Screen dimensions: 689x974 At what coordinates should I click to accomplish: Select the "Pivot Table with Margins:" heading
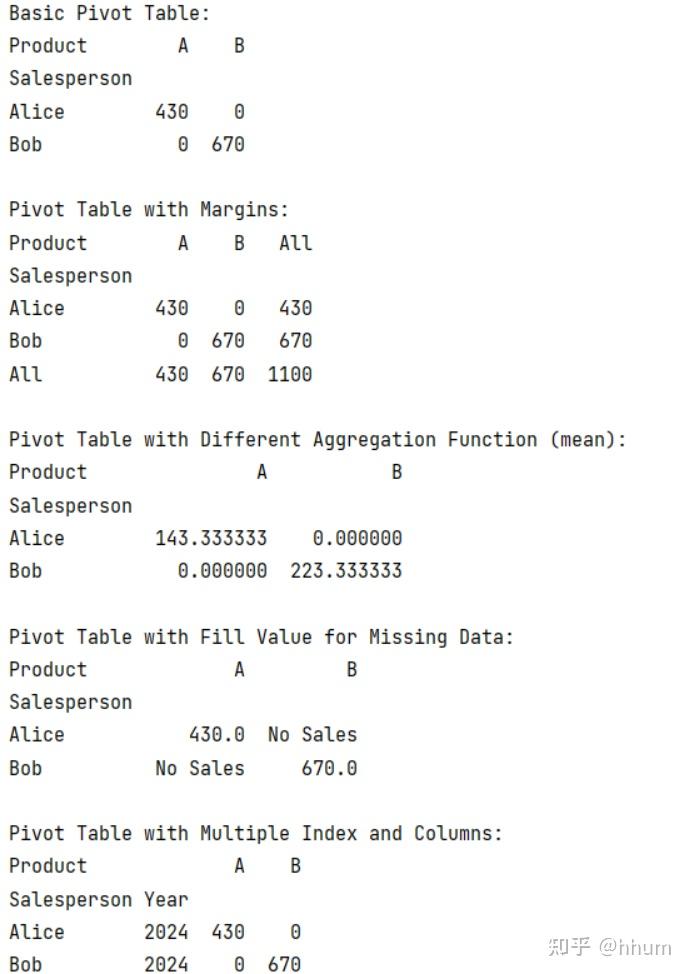point(149,210)
